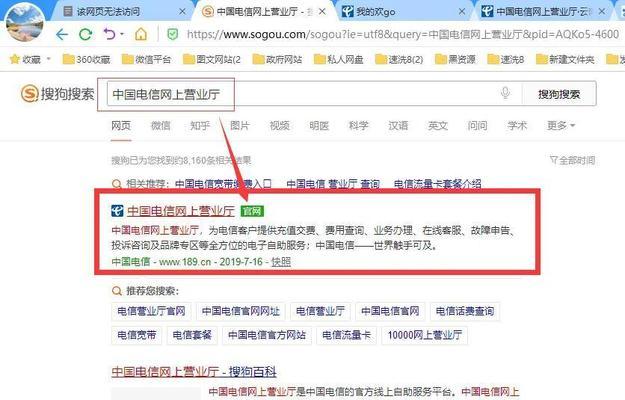Viewport: 625px width, 400px height.
Task: Select the 视频 search category
Action: click(x=279, y=126)
